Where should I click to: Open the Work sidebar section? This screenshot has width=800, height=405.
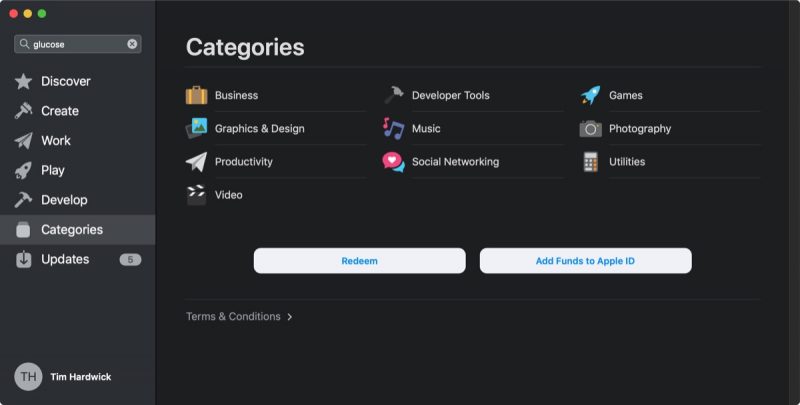click(55, 141)
